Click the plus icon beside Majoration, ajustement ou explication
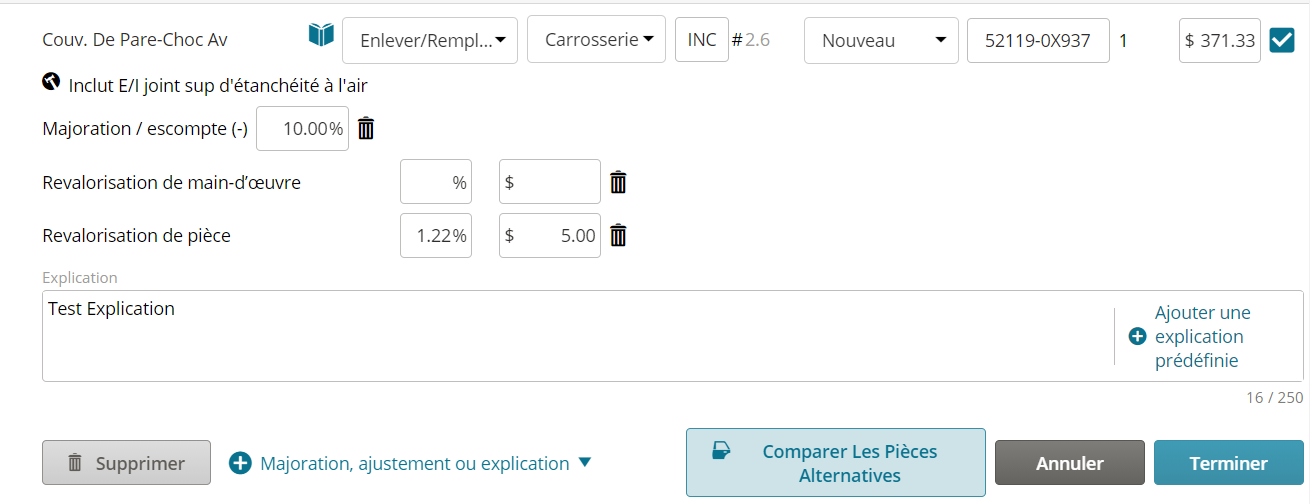Image resolution: width=1310 pixels, height=504 pixels. [240, 463]
